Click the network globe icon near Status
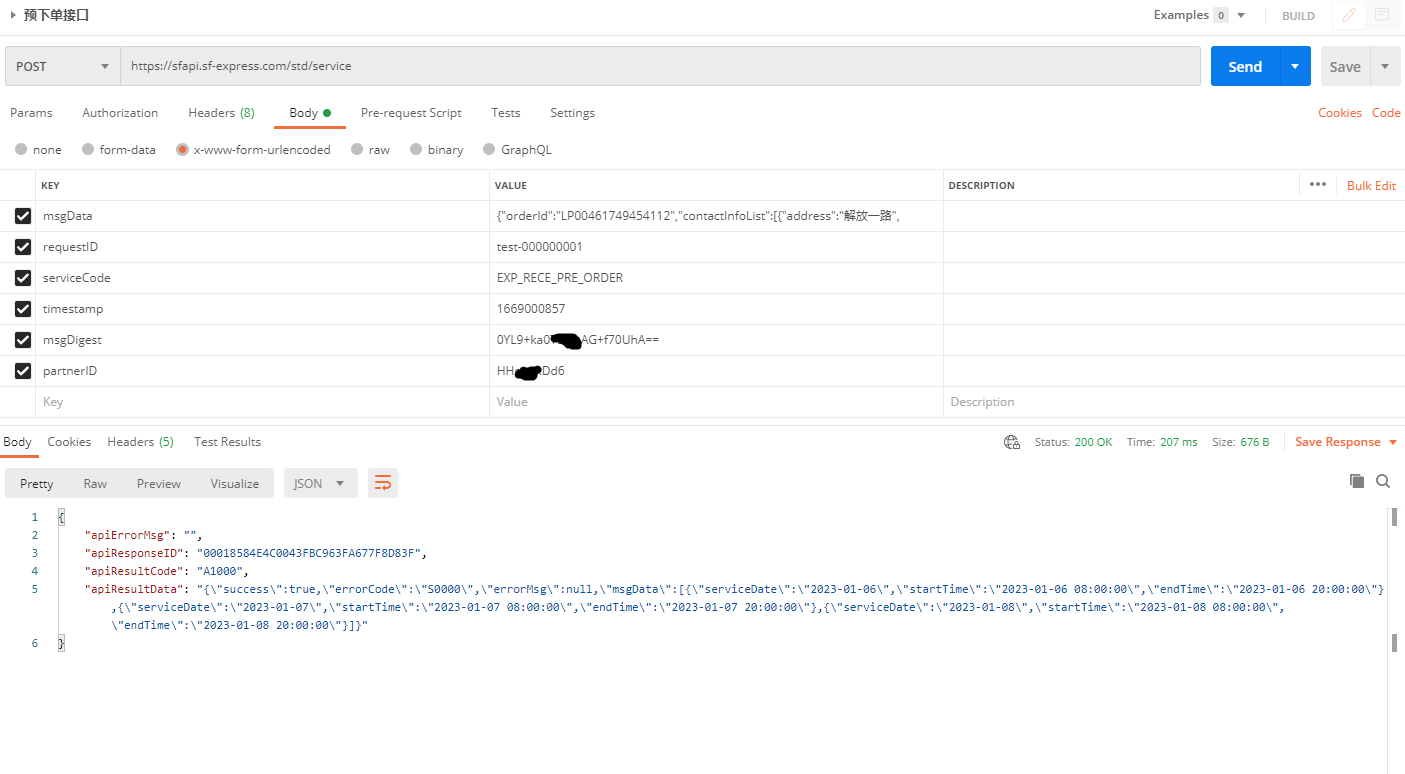Screen dimensions: 1405x774 click(1012, 442)
